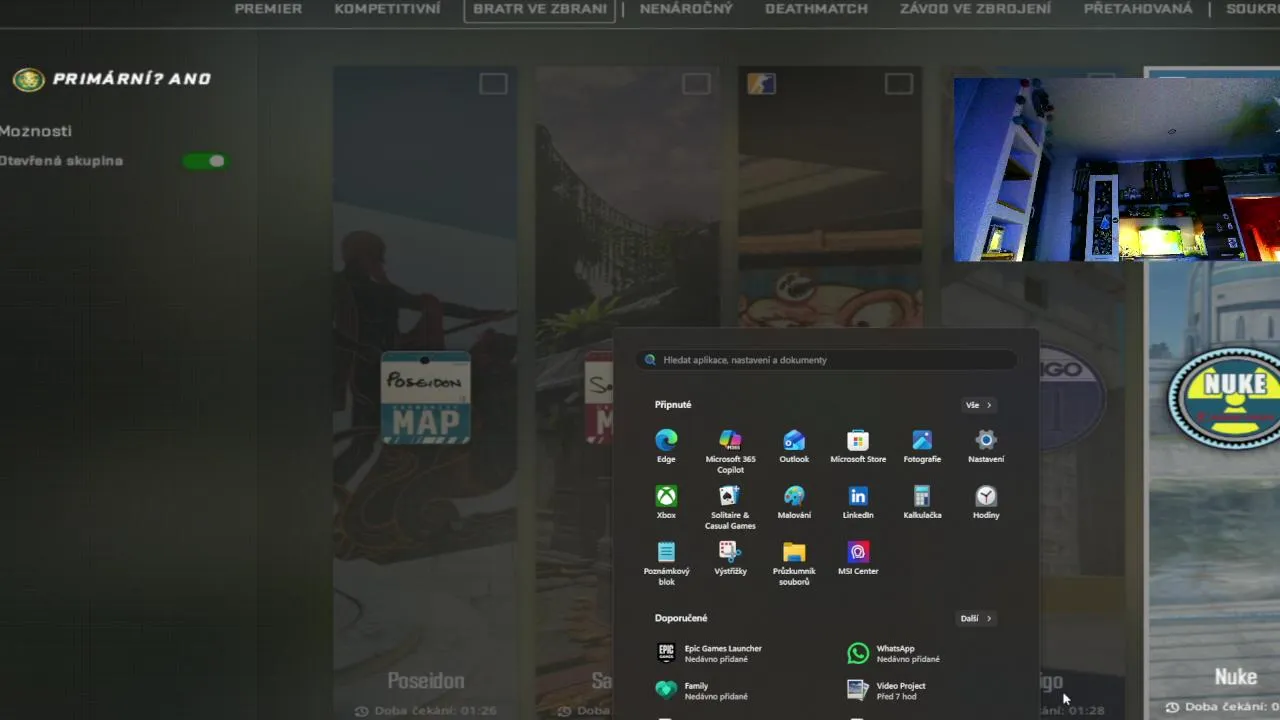Check the third map card's checkbox
The height and width of the screenshot is (720, 1280).
click(x=898, y=84)
